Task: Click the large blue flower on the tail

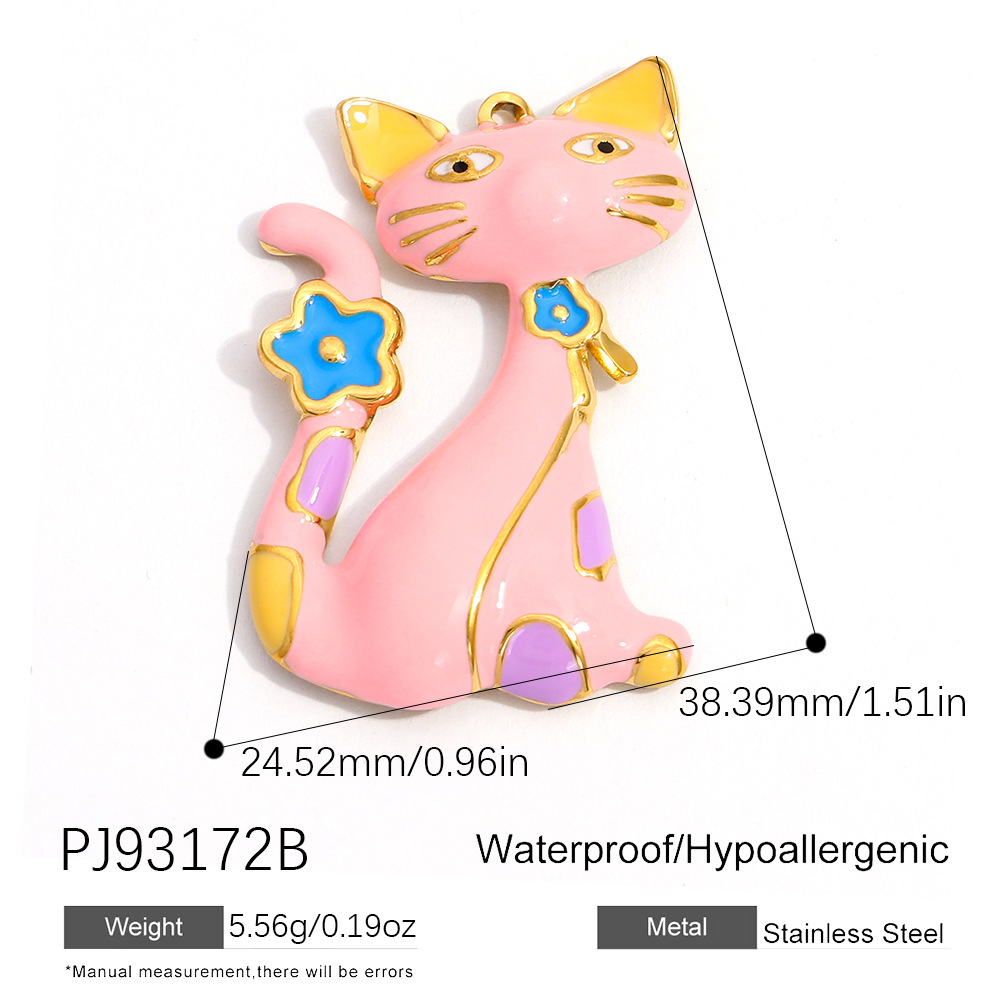Action: tap(331, 348)
